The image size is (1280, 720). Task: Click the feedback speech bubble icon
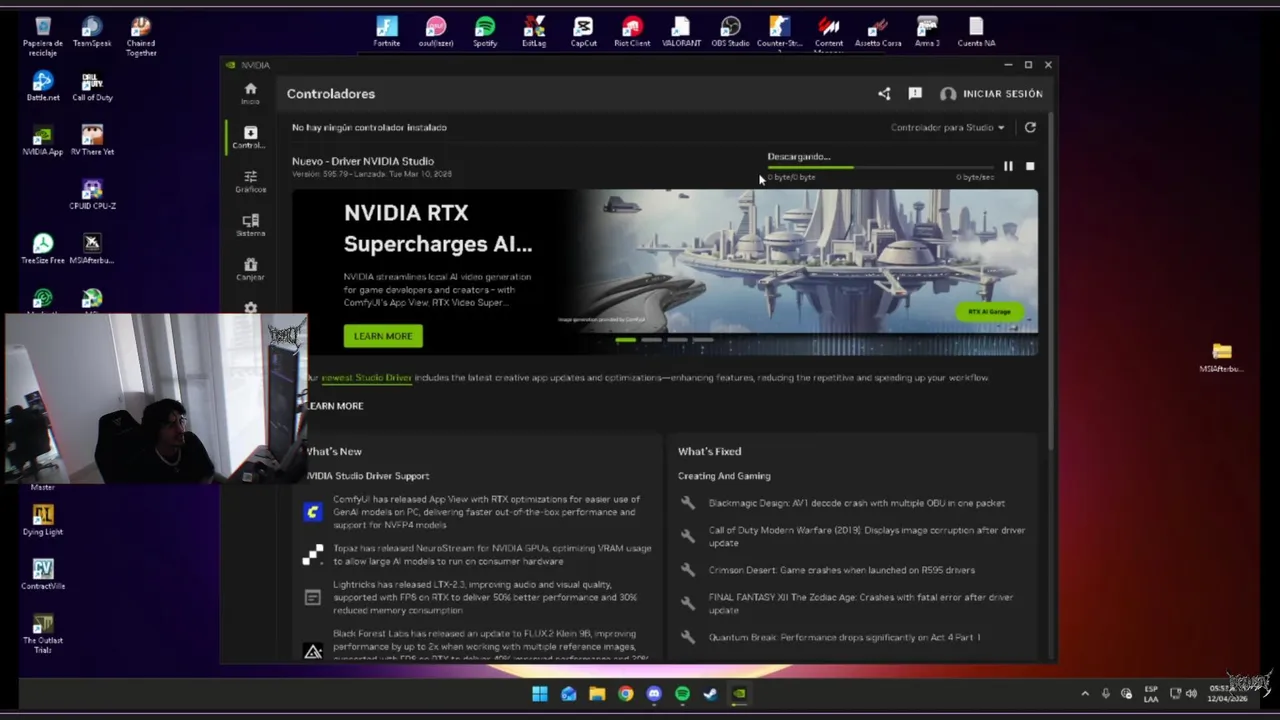click(x=915, y=94)
